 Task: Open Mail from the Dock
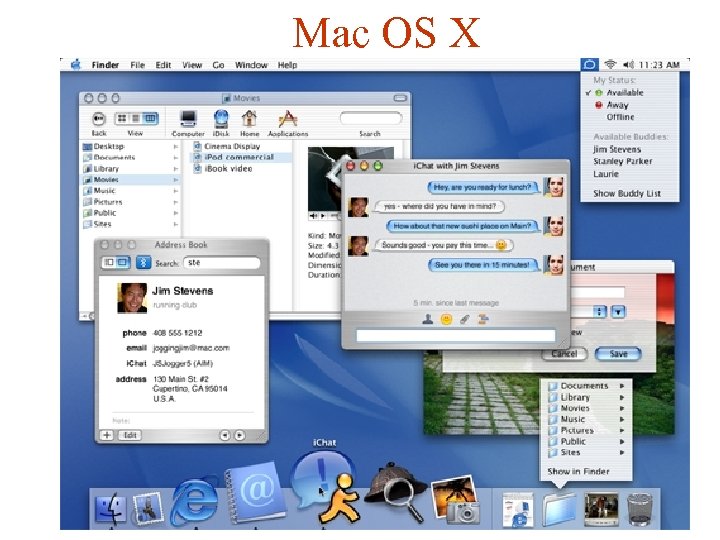coord(148,510)
